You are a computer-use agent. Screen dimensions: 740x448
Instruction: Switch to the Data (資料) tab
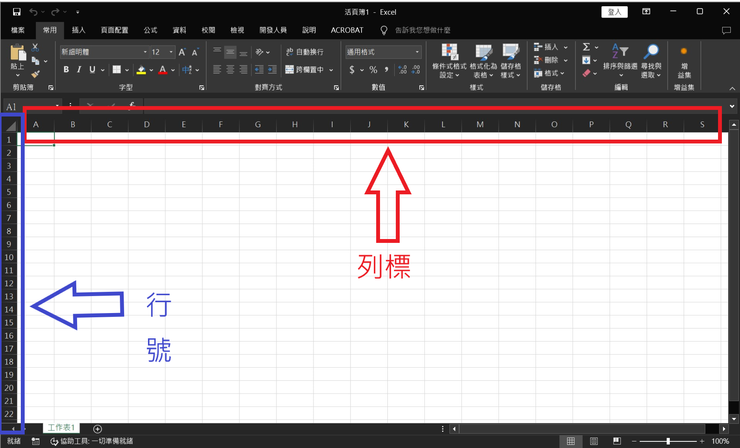pyautogui.click(x=179, y=30)
